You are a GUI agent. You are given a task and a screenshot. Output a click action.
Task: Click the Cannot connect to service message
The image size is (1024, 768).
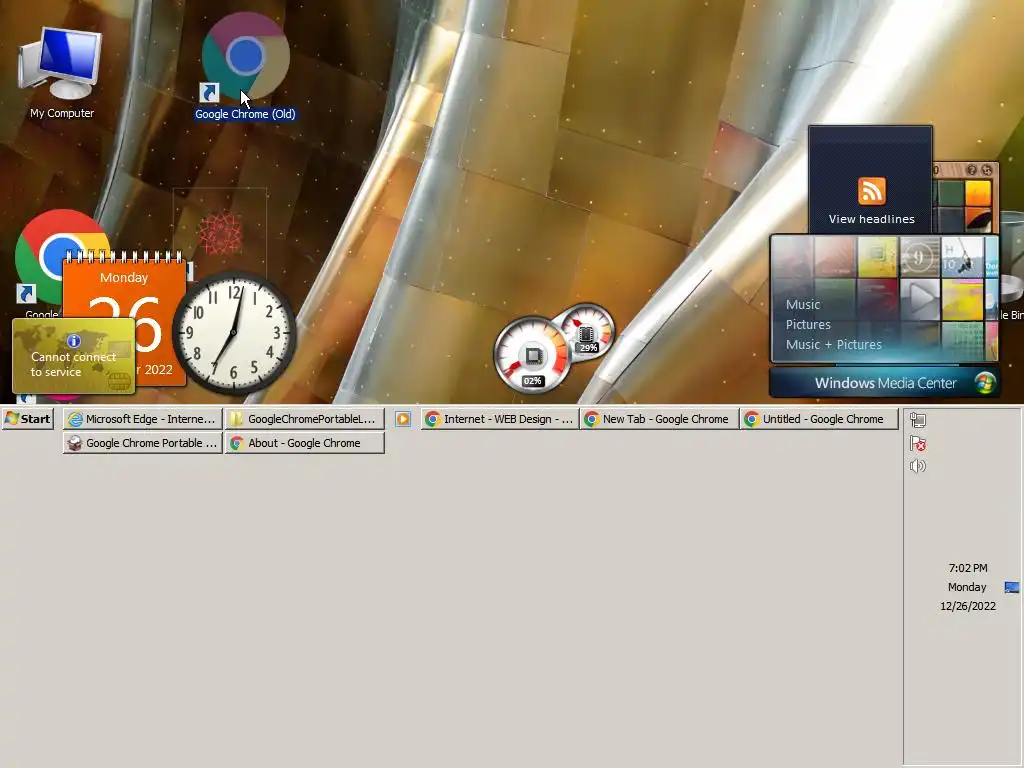coord(73,364)
